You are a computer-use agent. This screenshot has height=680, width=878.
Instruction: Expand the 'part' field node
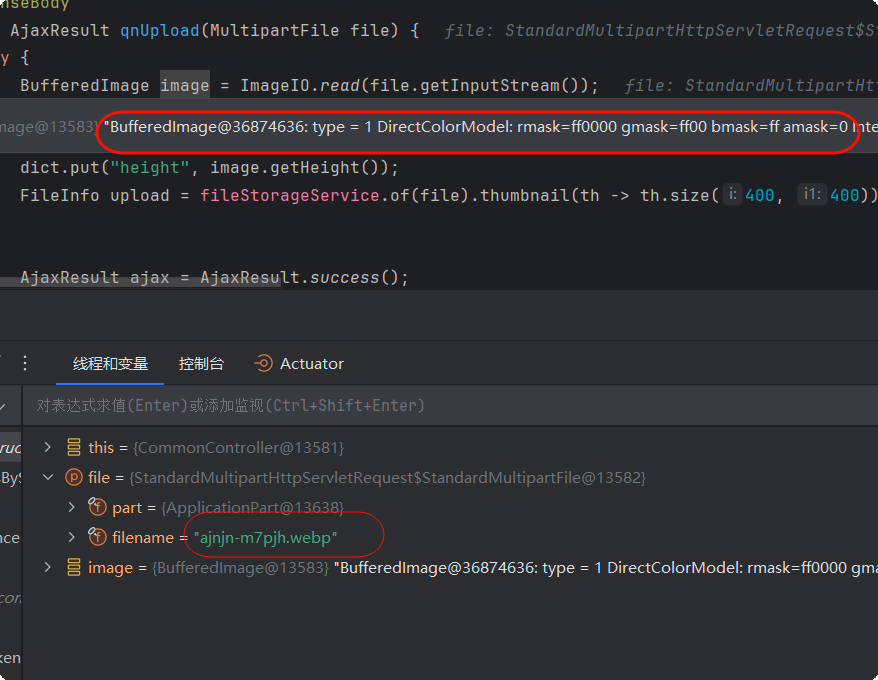[x=71, y=508]
